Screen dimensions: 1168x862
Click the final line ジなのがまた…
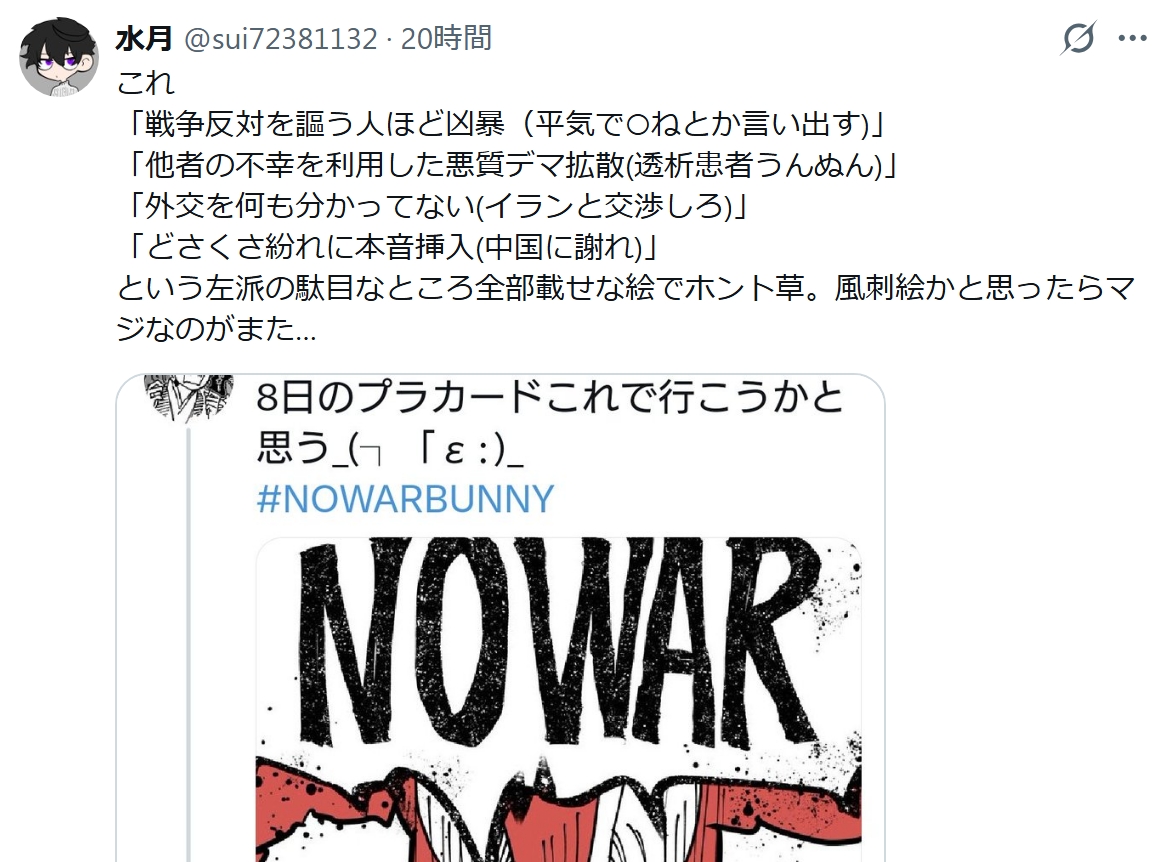coord(217,329)
